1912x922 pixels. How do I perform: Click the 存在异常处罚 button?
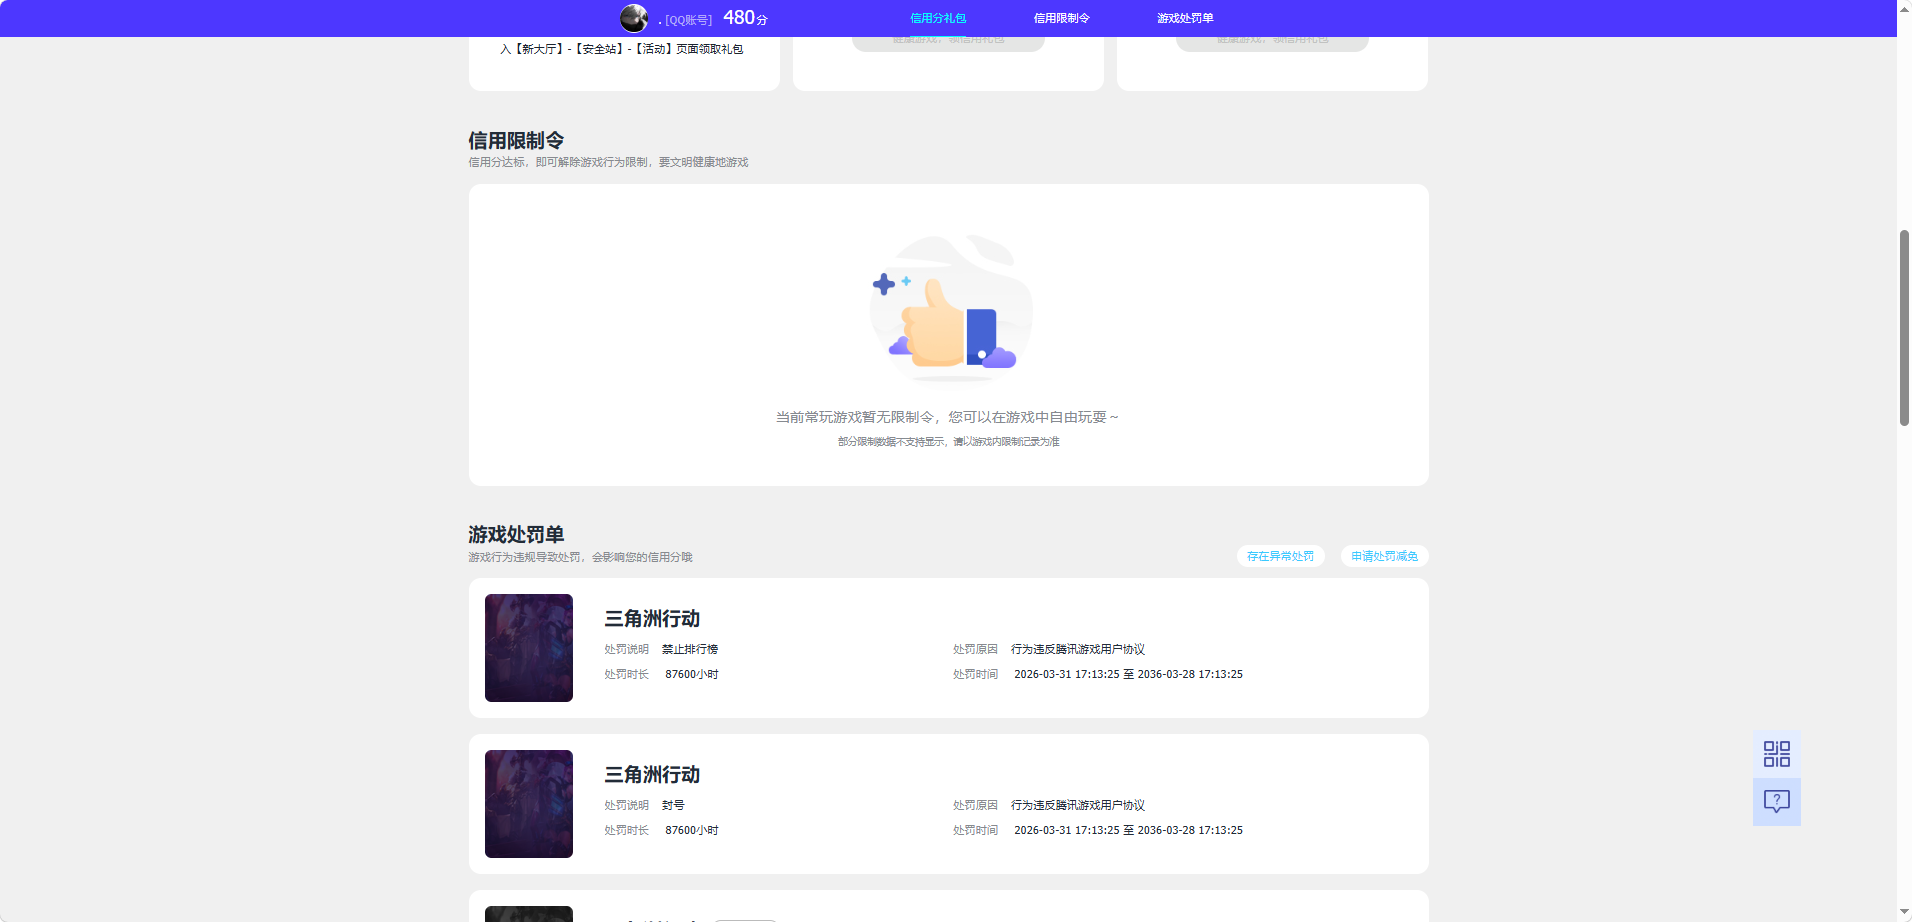click(x=1280, y=556)
